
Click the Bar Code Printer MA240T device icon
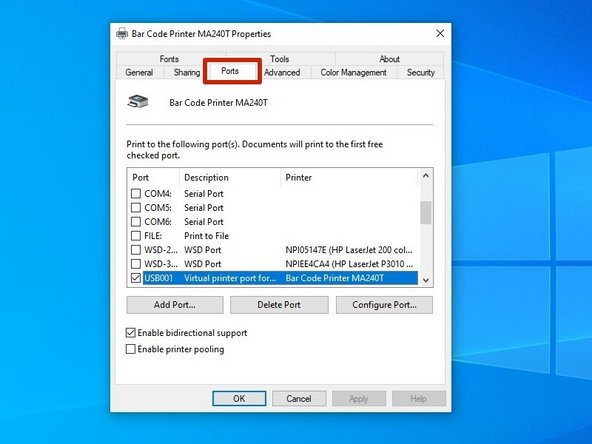(138, 102)
